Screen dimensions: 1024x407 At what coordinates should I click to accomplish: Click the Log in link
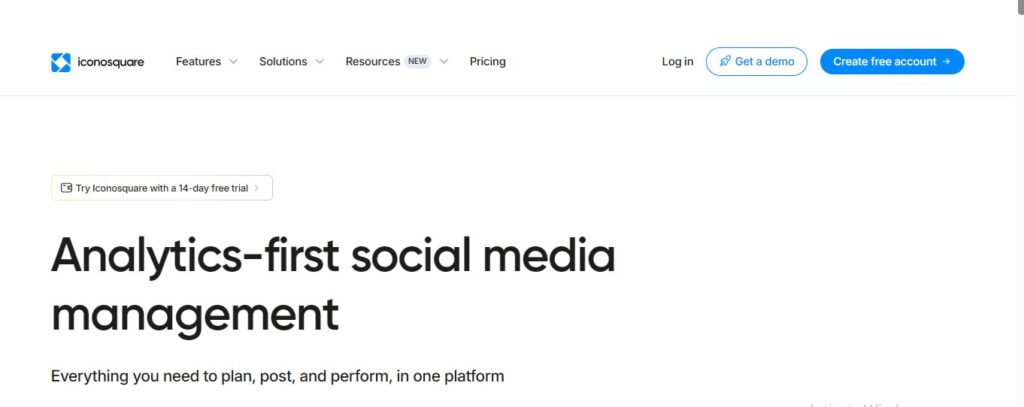(x=677, y=62)
